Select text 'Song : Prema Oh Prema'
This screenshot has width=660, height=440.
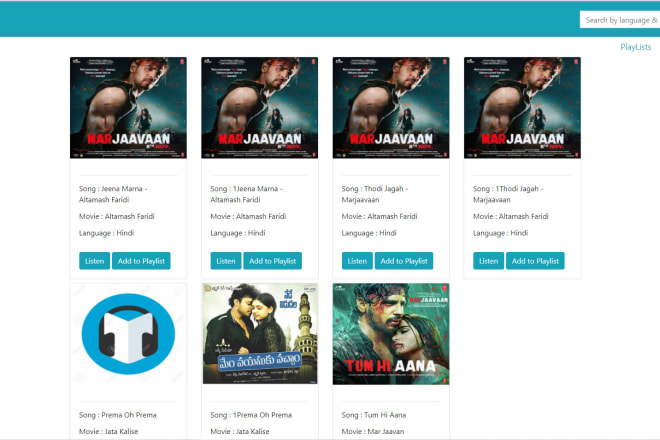click(117, 415)
